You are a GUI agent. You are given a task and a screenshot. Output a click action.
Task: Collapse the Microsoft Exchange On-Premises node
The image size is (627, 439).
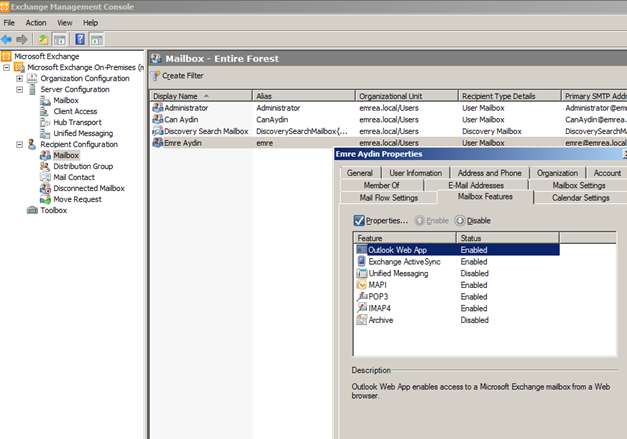click(x=6, y=67)
